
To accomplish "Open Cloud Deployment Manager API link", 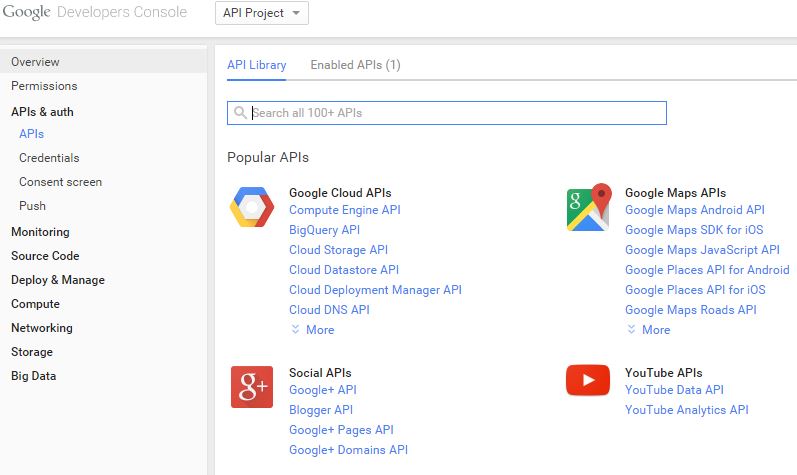I will (376, 290).
